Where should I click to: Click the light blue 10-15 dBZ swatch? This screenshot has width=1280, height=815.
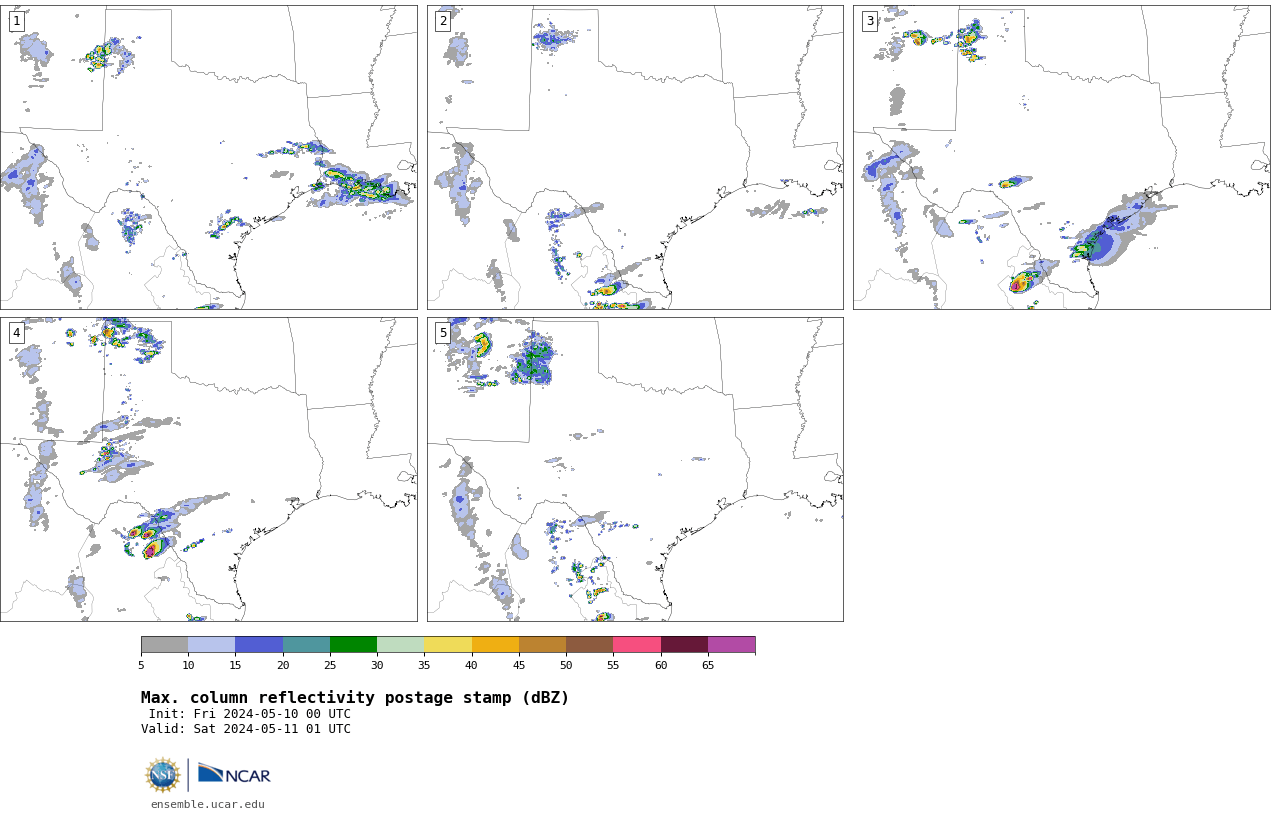(211, 644)
